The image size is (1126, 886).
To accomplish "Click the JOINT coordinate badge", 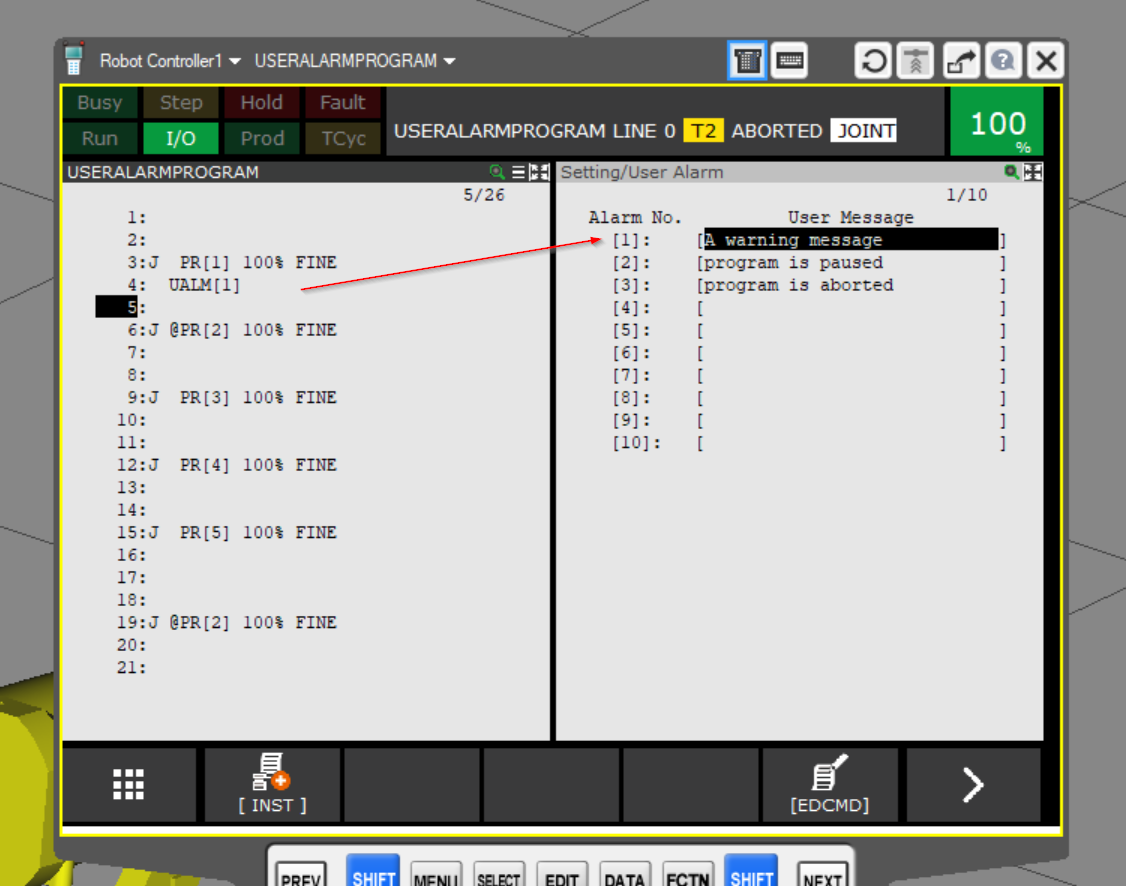I will click(864, 131).
